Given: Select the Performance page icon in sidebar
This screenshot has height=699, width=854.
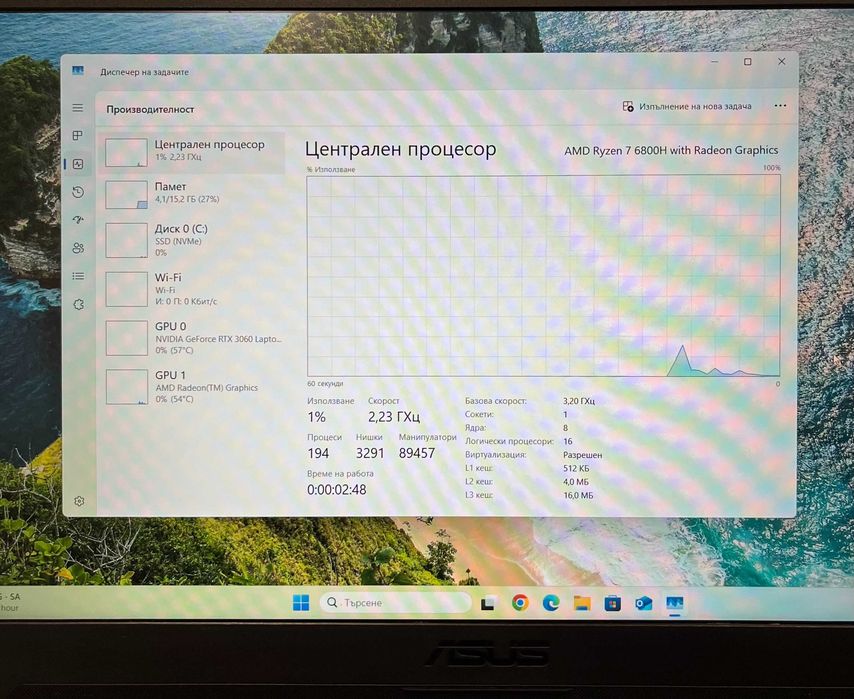Looking at the screenshot, I should click(78, 164).
